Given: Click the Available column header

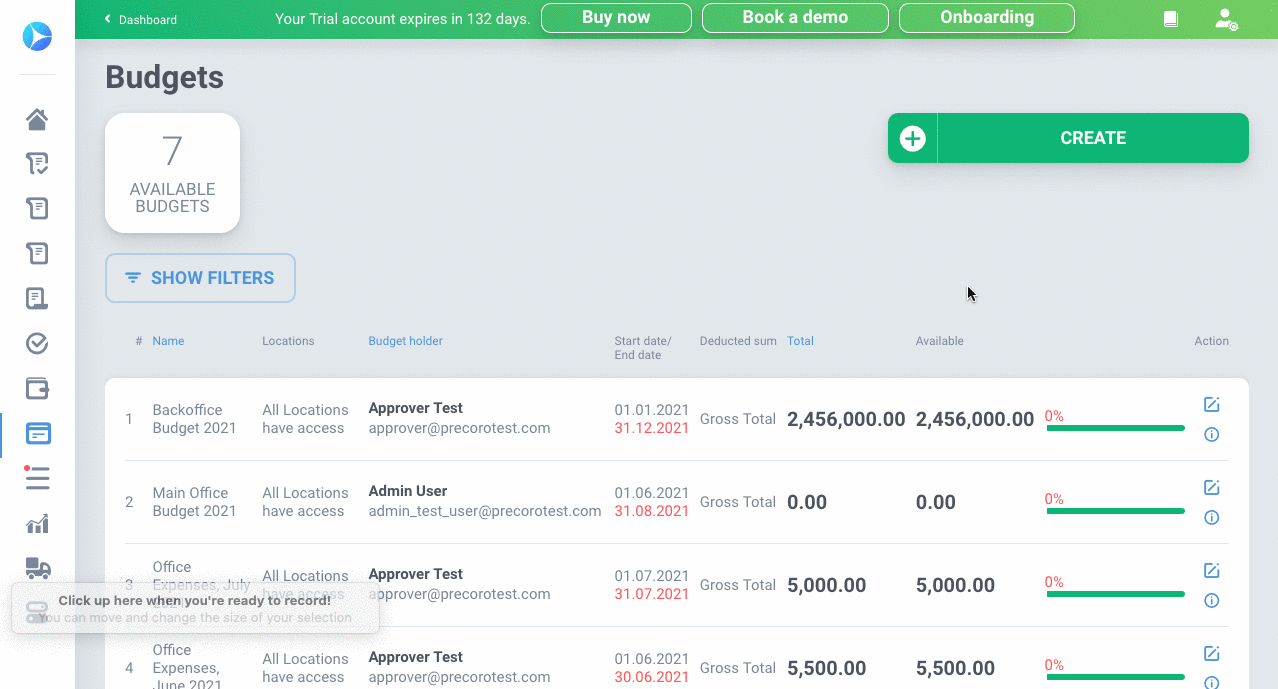Looking at the screenshot, I should tap(940, 341).
